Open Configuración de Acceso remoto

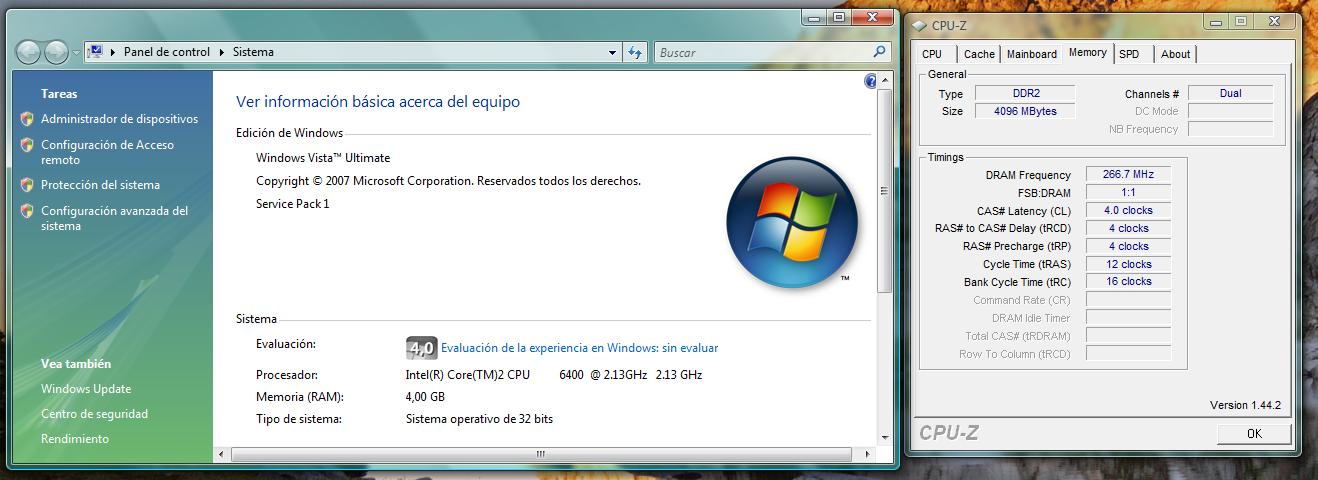[107, 152]
